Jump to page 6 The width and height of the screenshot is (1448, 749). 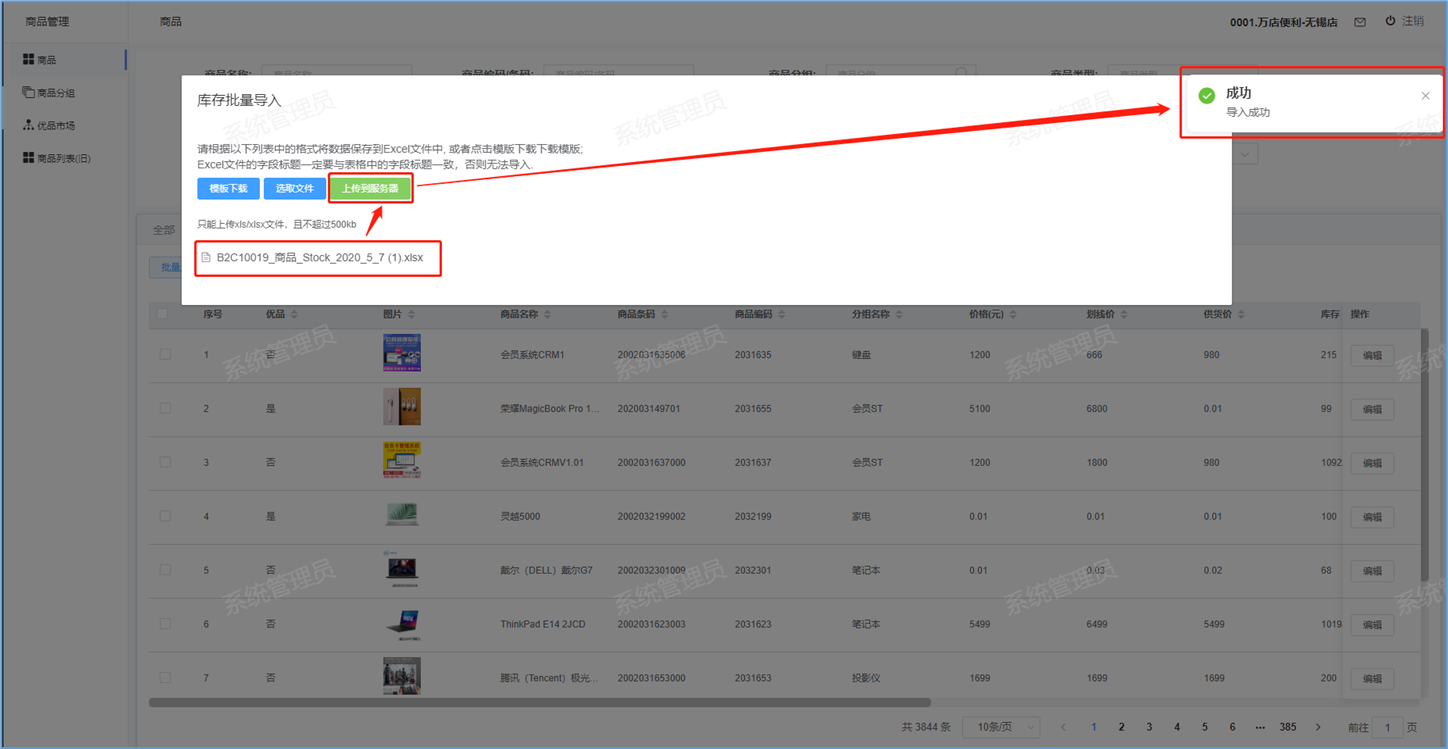(x=1232, y=727)
